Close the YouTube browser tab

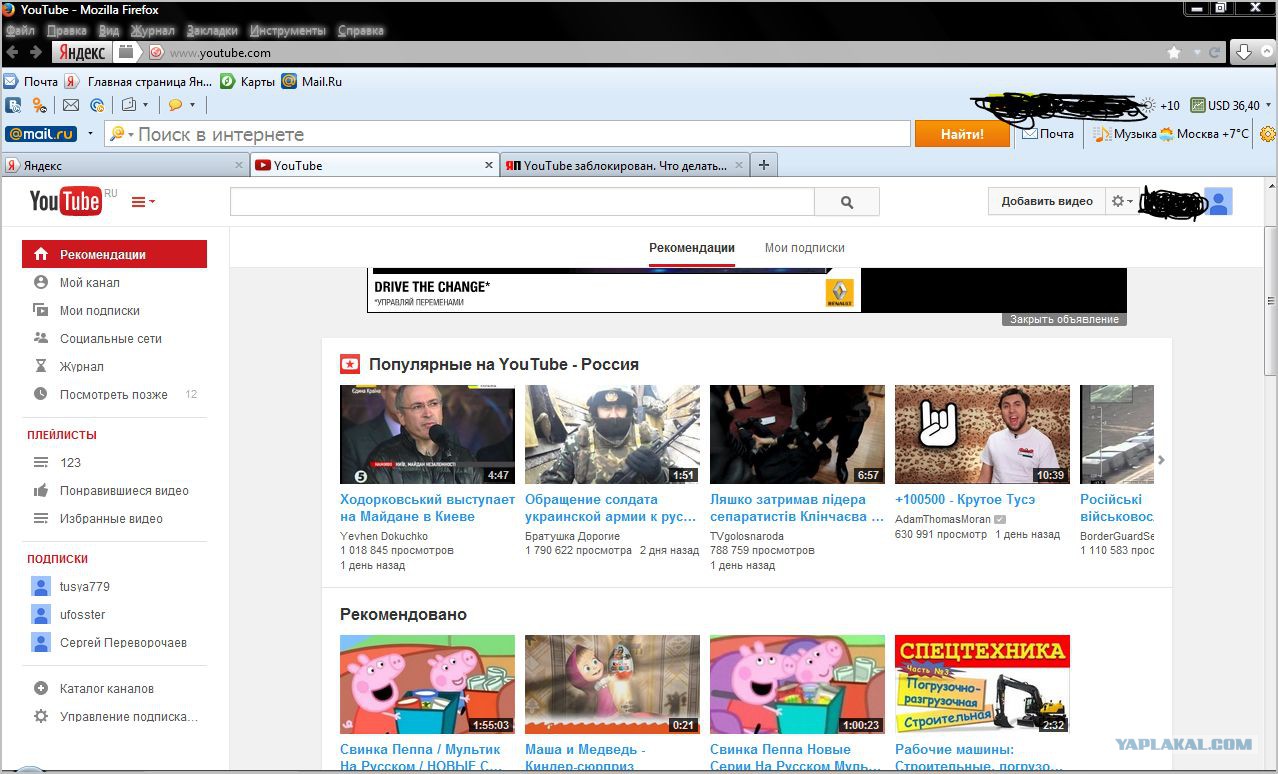coord(489,165)
